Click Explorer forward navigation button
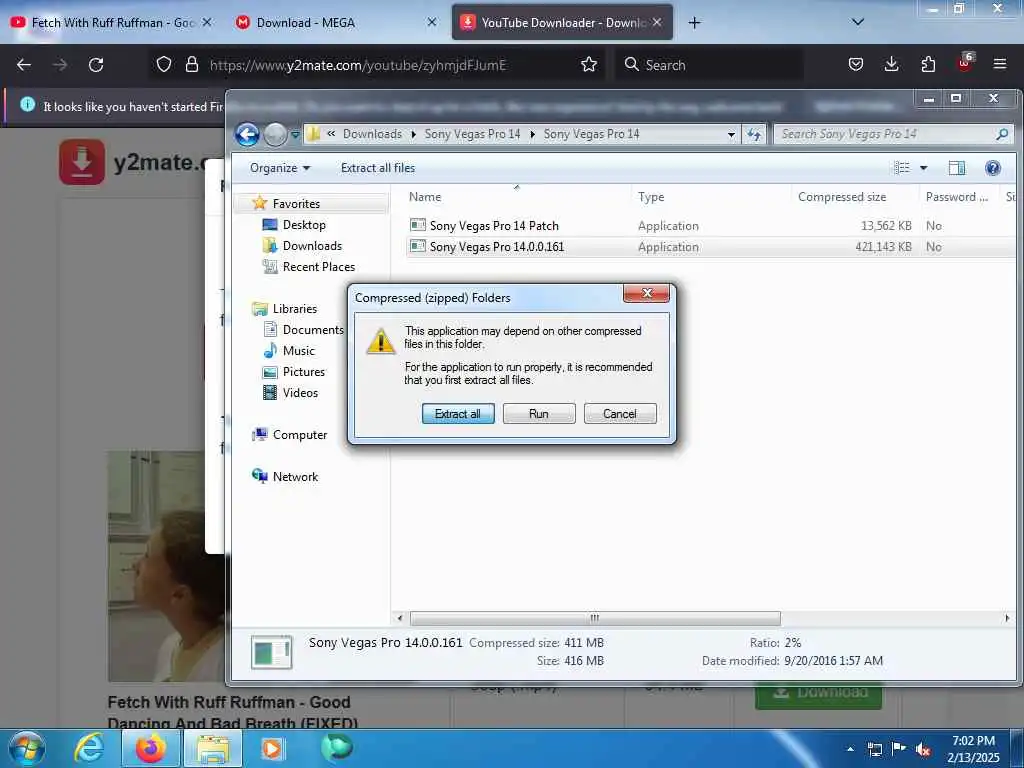The height and width of the screenshot is (768, 1024). pos(275,135)
